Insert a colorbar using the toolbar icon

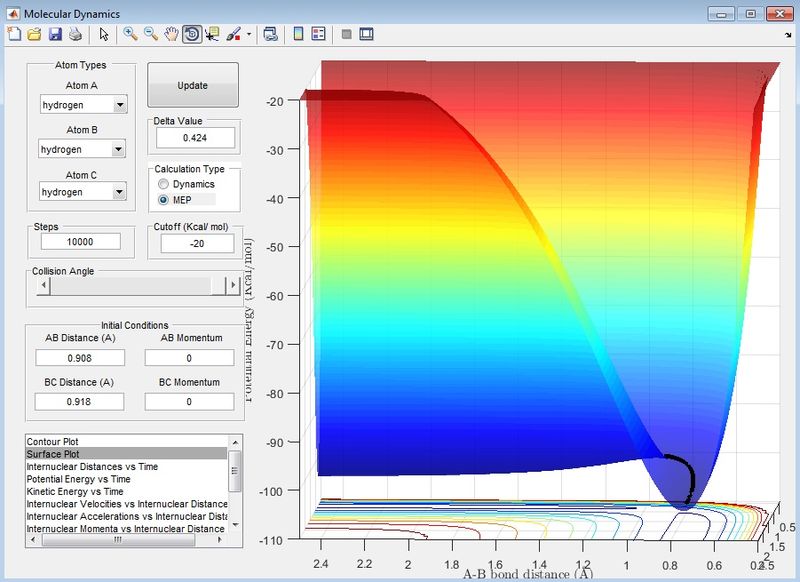(x=298, y=34)
